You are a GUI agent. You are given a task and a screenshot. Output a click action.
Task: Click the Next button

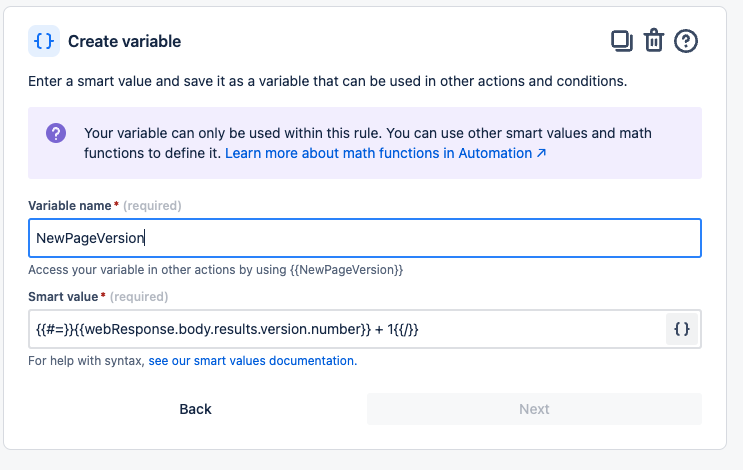(534, 409)
